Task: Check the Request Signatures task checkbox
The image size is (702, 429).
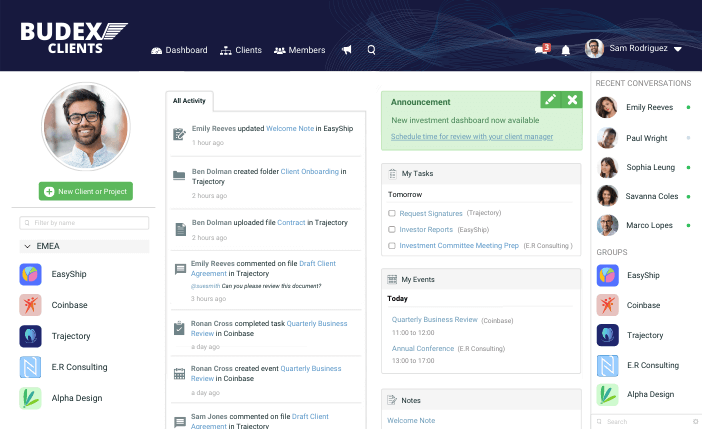Action: point(392,213)
